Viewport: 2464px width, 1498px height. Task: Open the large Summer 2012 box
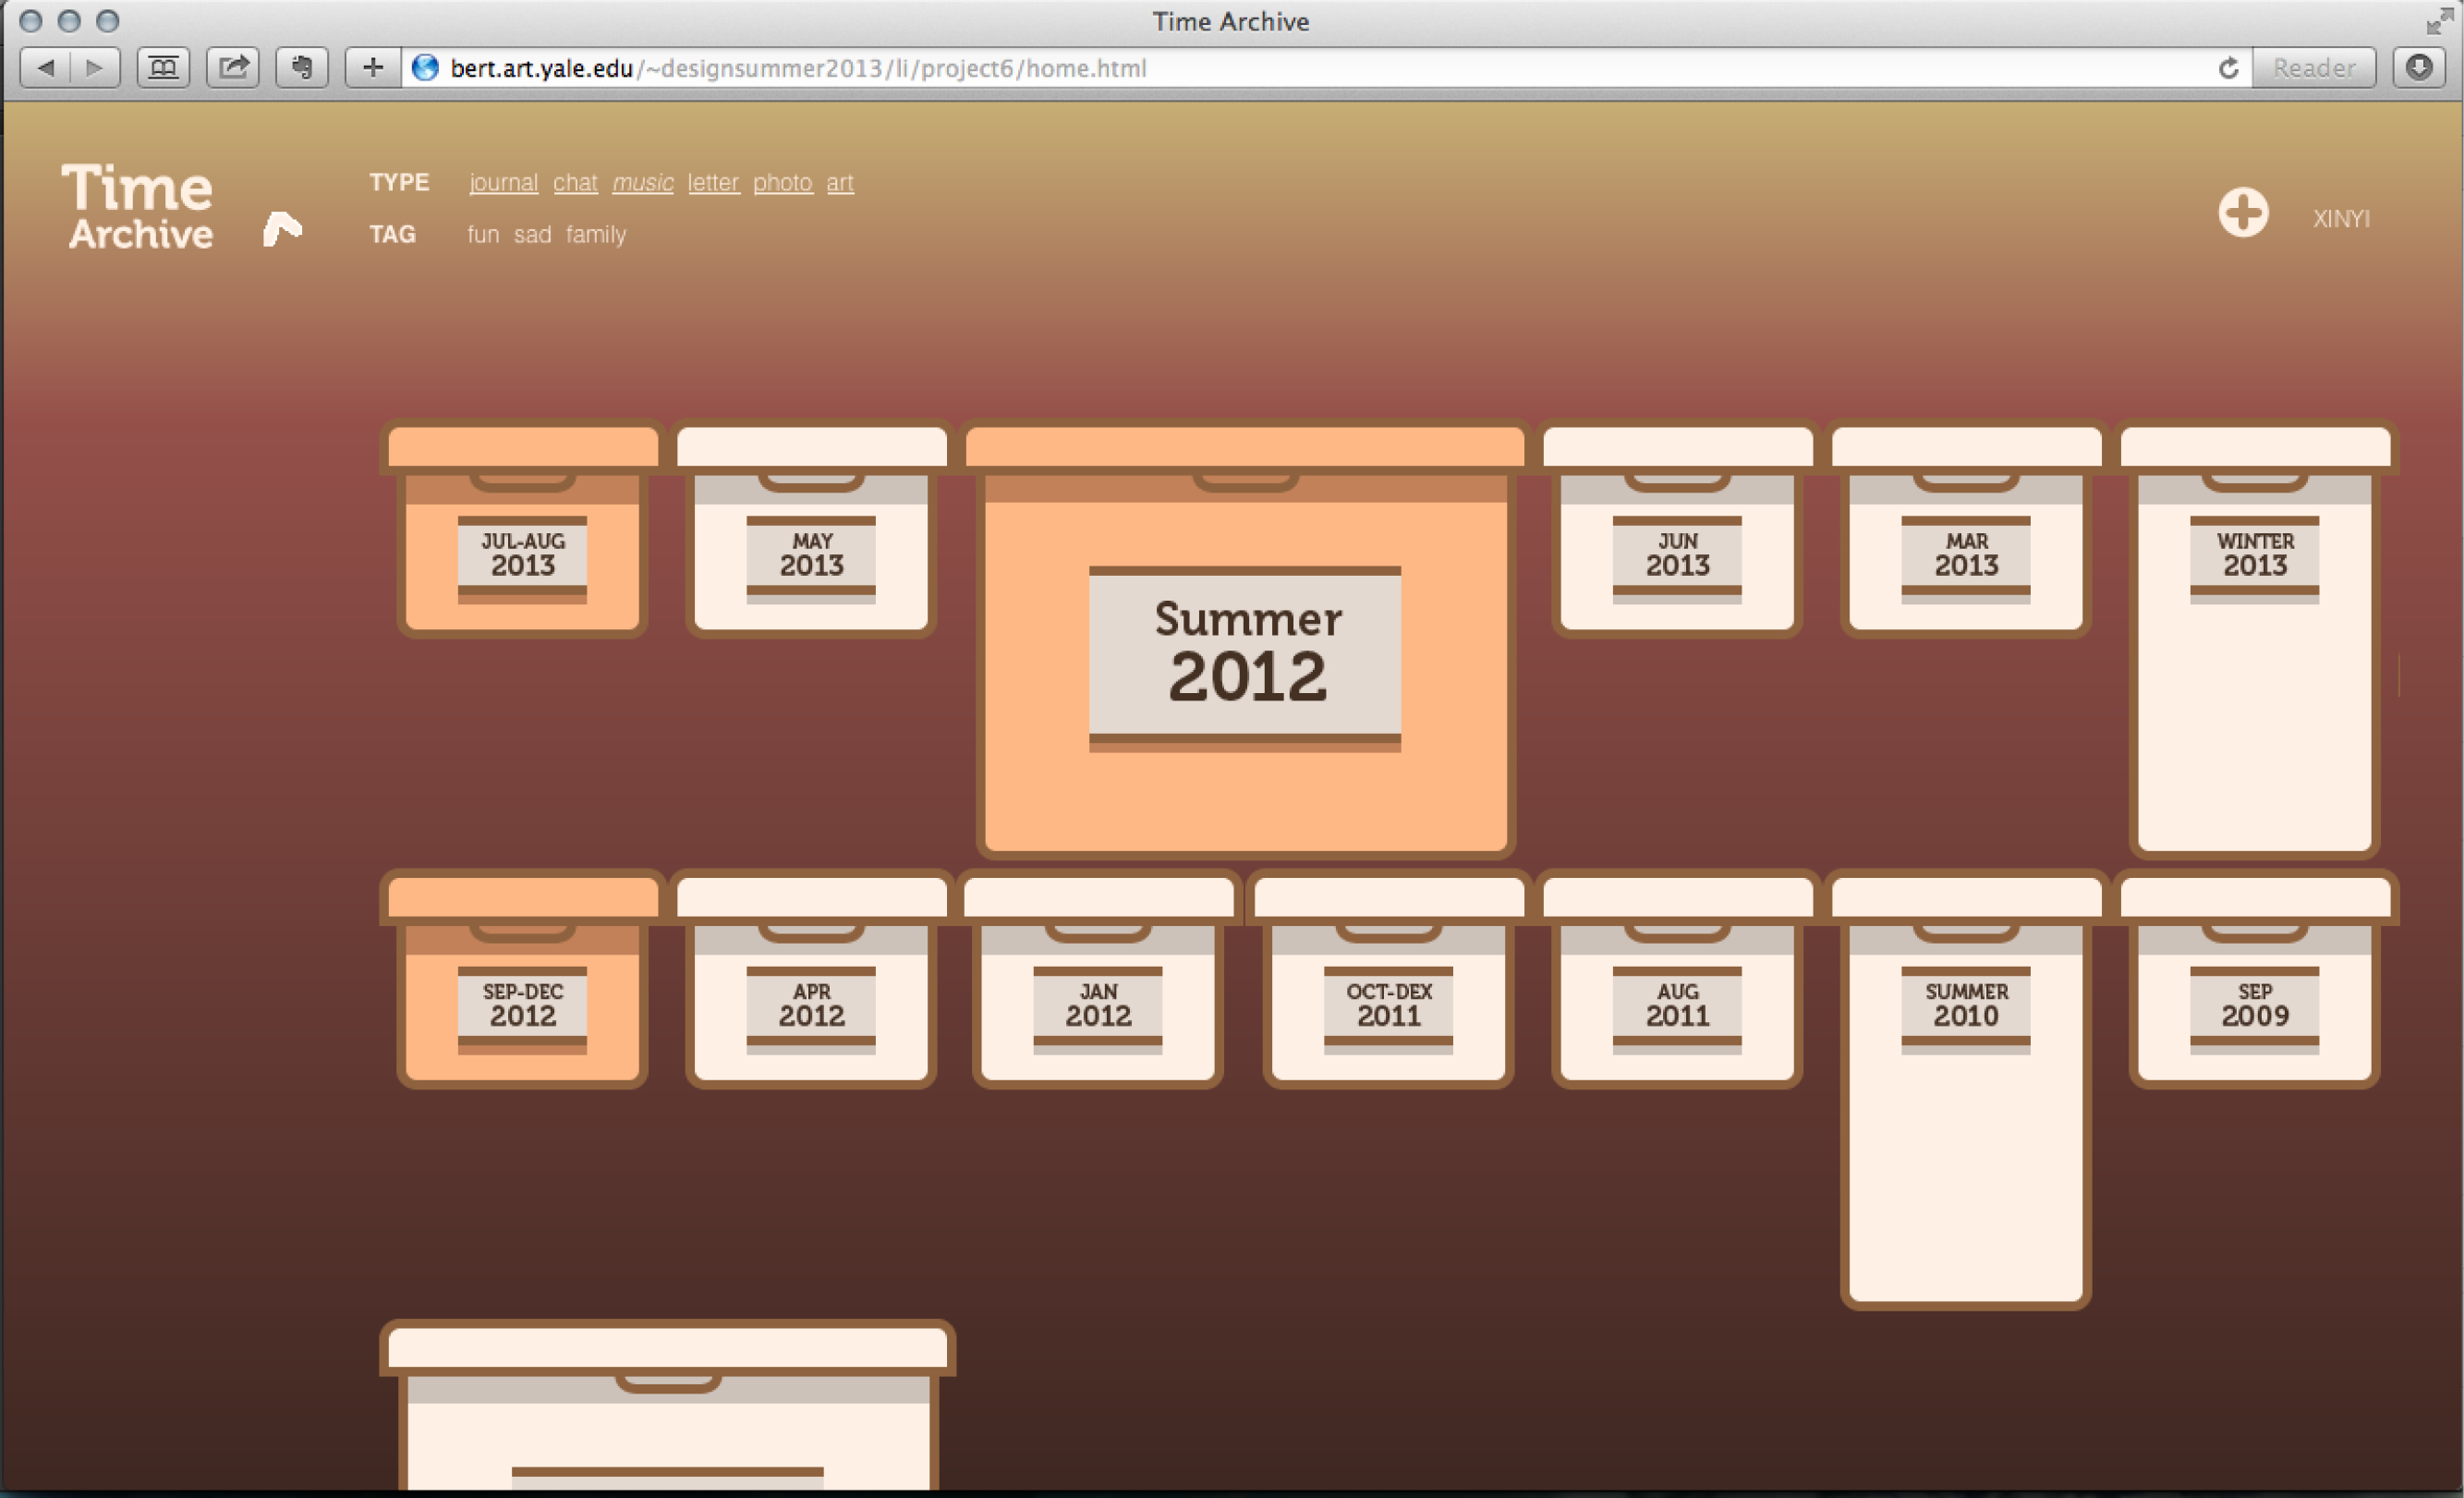coord(1245,640)
